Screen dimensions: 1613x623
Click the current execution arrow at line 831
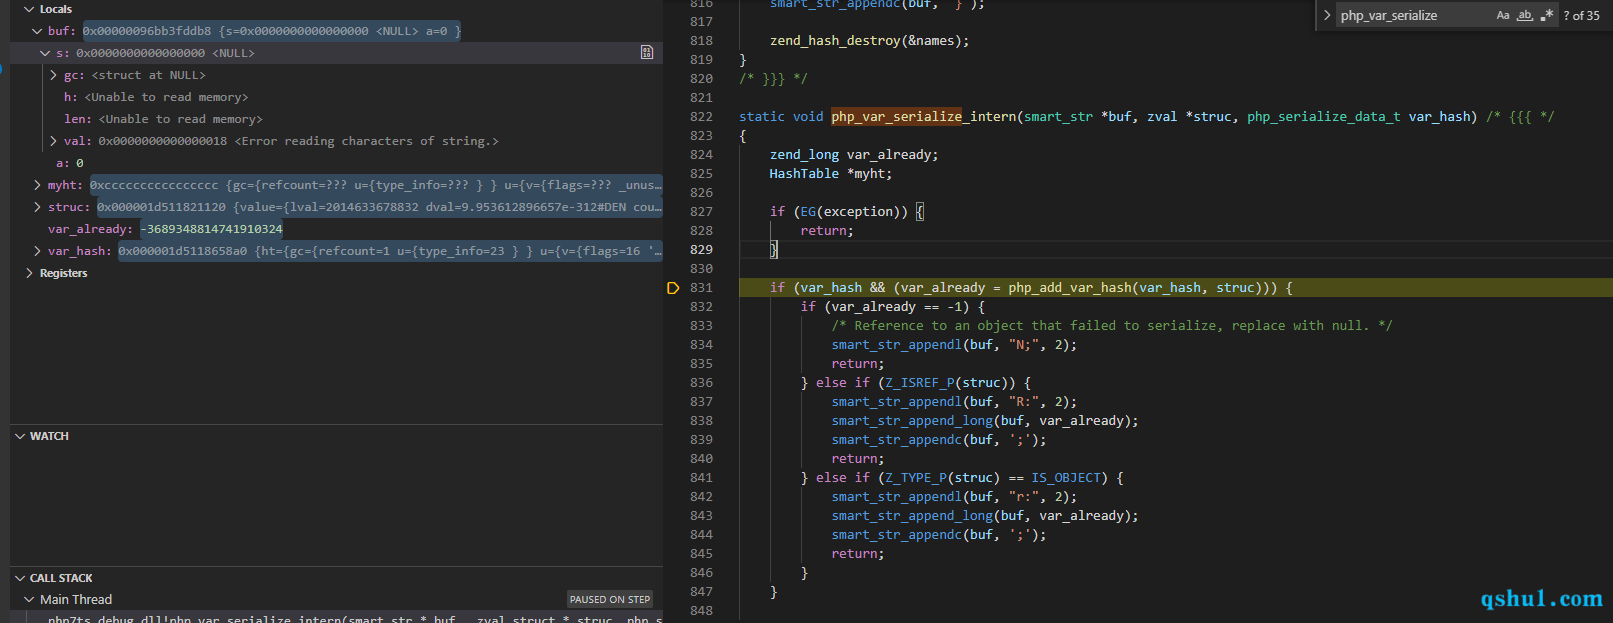pyautogui.click(x=673, y=288)
